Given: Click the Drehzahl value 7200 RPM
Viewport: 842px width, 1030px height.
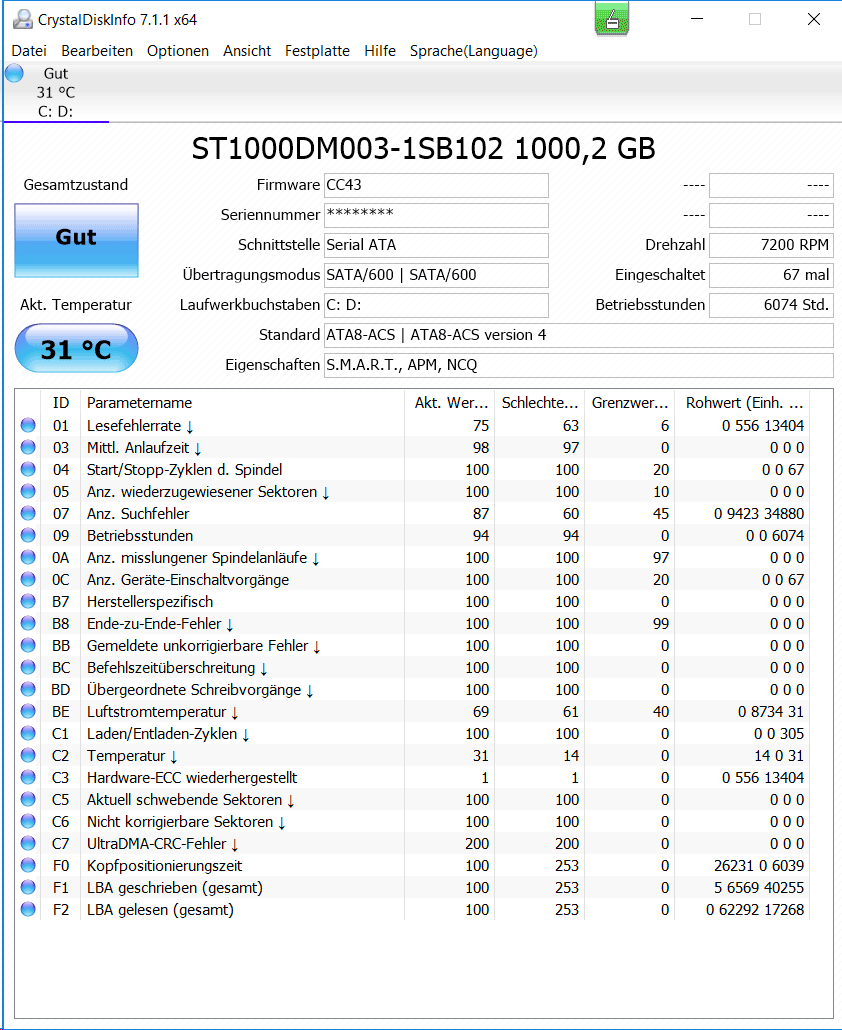Looking at the screenshot, I should pos(771,245).
